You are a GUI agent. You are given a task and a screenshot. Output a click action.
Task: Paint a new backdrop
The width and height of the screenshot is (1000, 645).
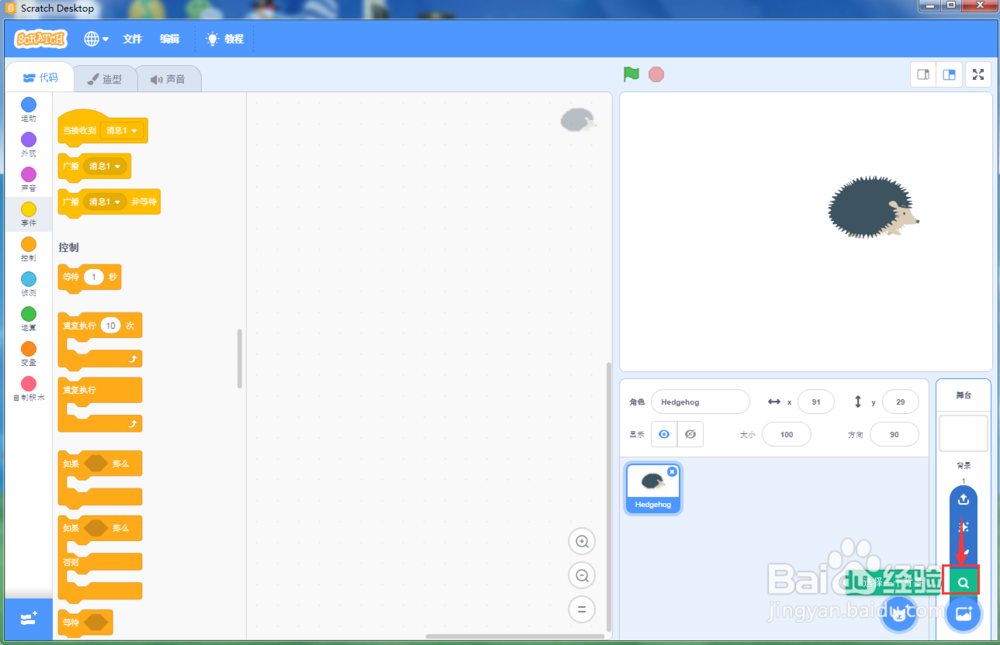(966, 552)
